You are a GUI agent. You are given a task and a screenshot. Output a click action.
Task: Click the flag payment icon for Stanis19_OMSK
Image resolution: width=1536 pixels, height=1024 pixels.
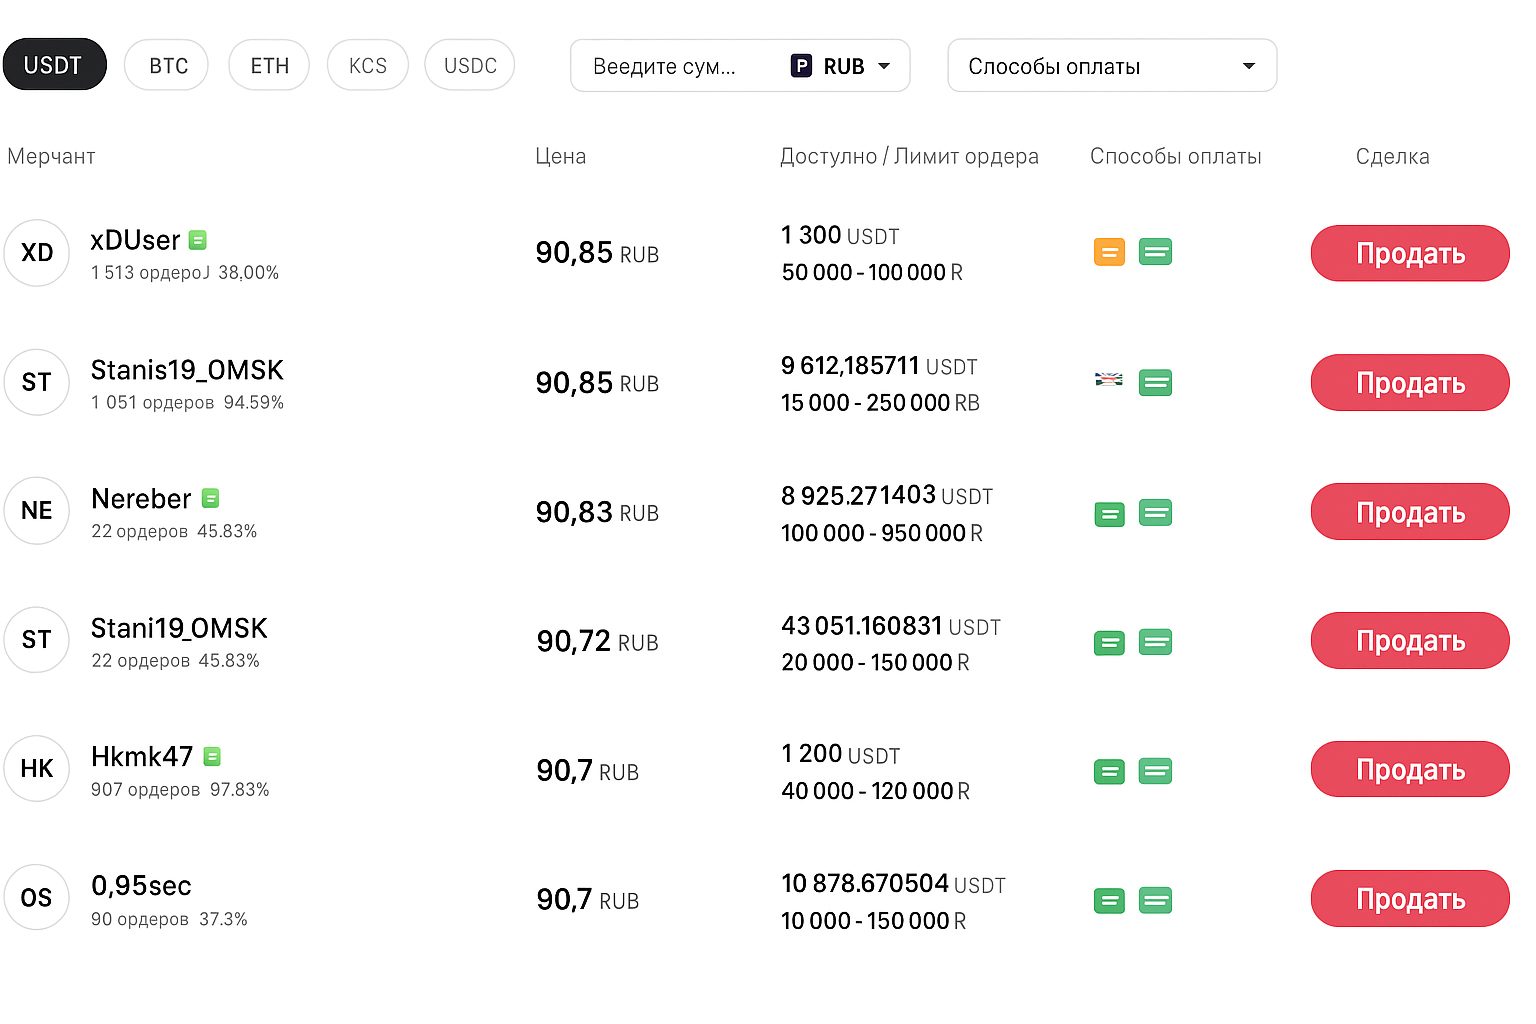click(x=1108, y=380)
